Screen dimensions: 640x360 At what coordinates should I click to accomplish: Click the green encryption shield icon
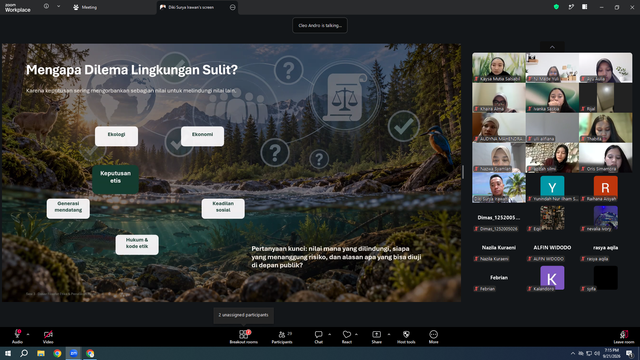[556, 7]
